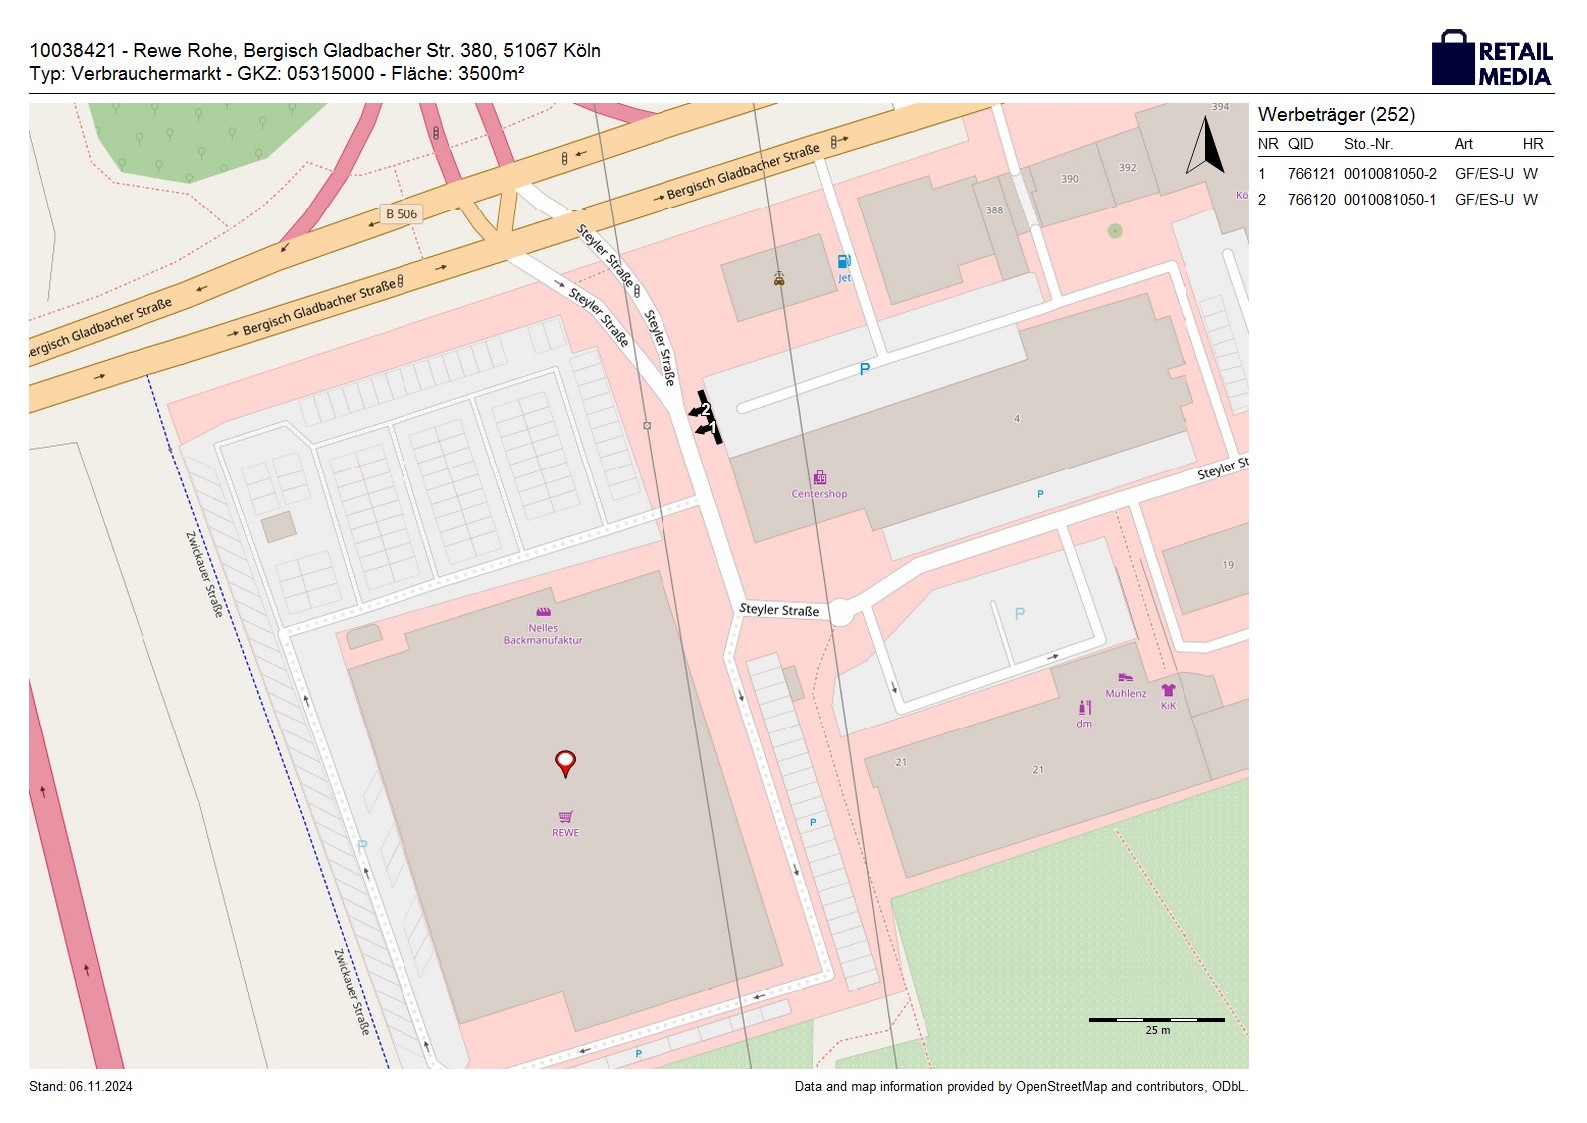Click the REWE shopping cart icon
1587x1123 pixels.
(x=565, y=817)
